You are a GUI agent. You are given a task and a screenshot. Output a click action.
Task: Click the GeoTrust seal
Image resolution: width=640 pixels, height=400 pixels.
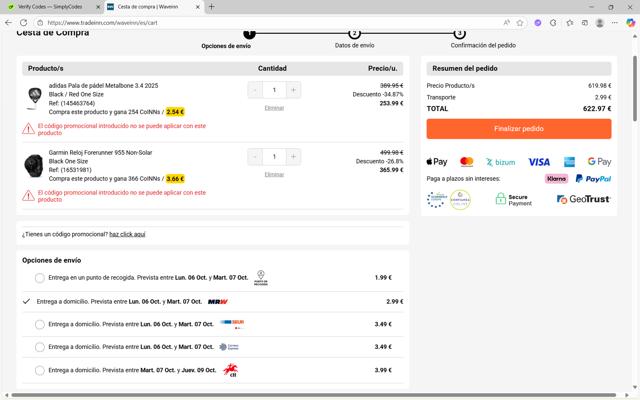coord(584,199)
